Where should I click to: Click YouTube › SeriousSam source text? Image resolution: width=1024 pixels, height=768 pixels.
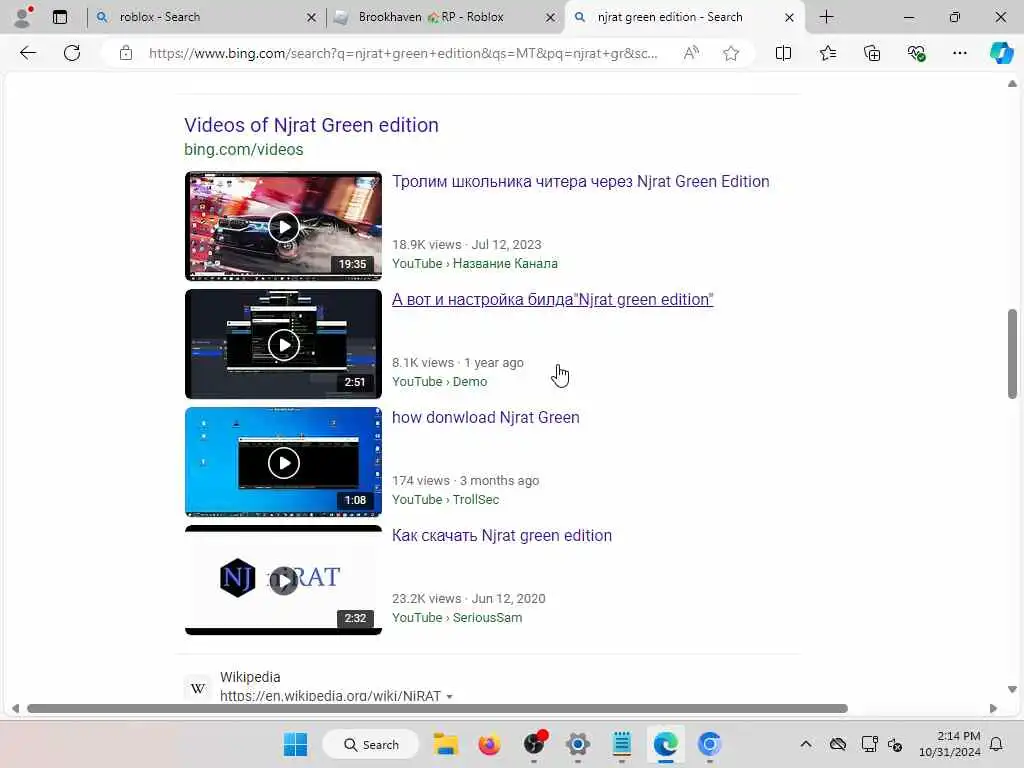(x=457, y=618)
